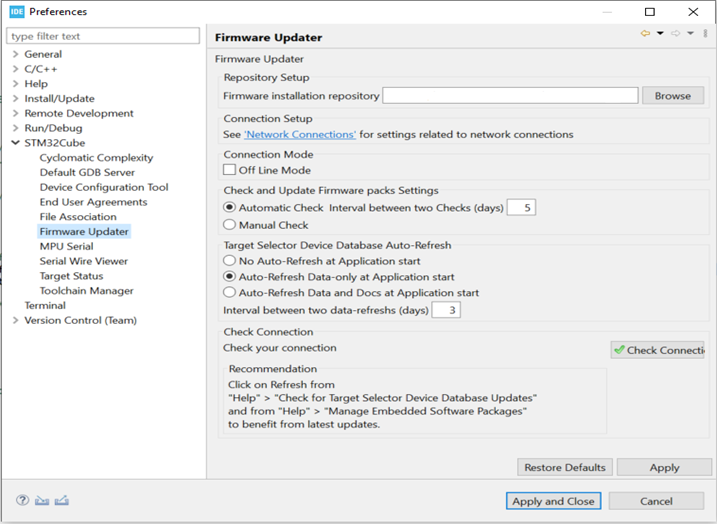Image resolution: width=717 pixels, height=524 pixels.
Task: Select Serial Wire Viewer in the tree
Action: pyautogui.click(x=83, y=261)
